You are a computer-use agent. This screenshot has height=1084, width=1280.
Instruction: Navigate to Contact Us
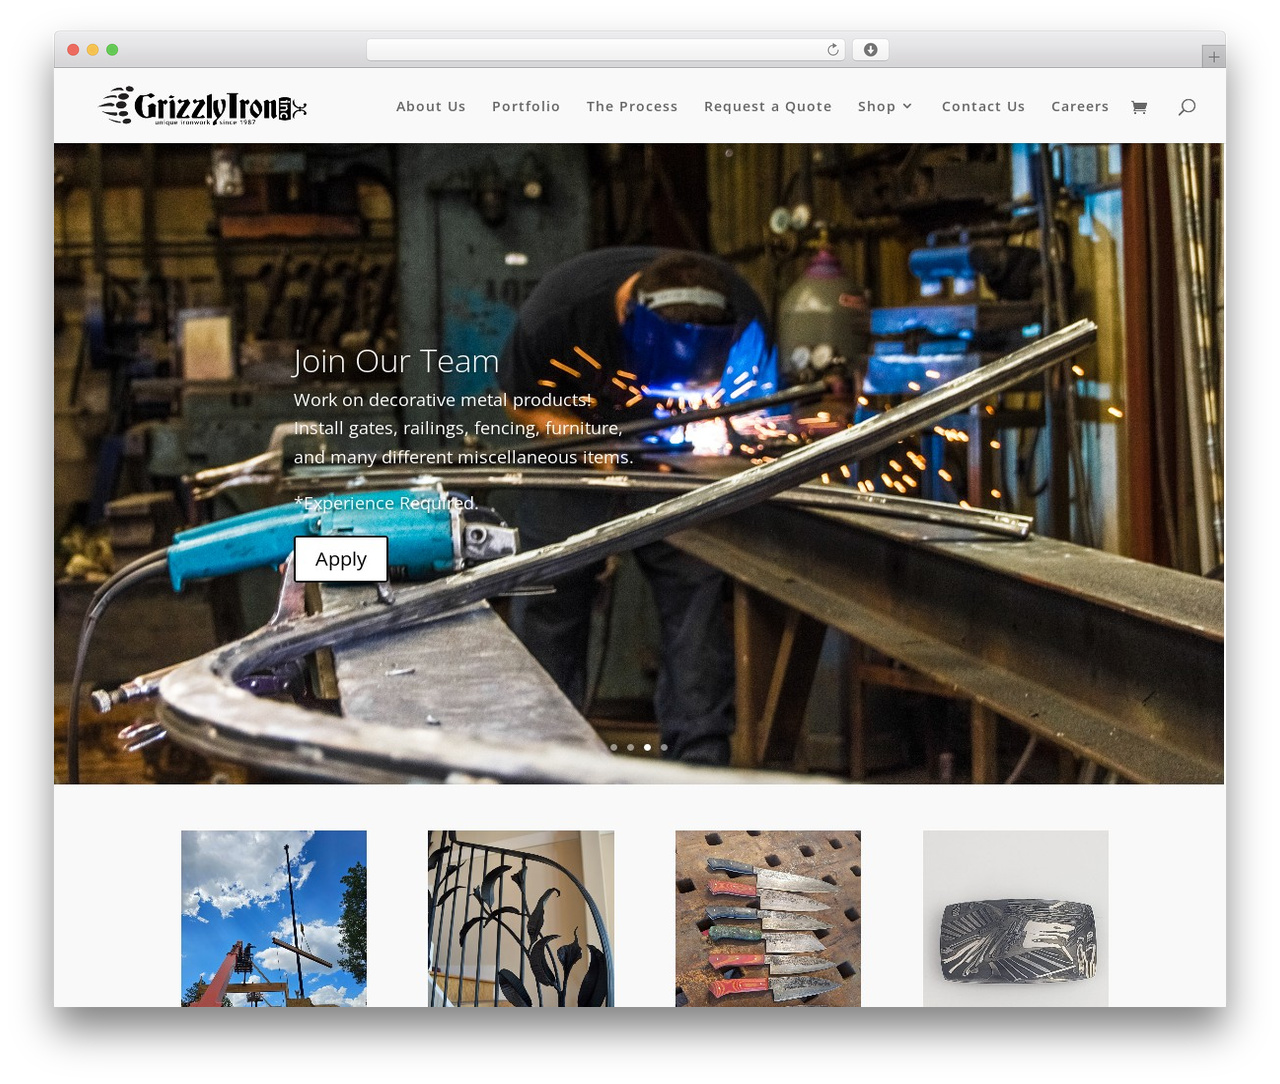pyautogui.click(x=983, y=106)
